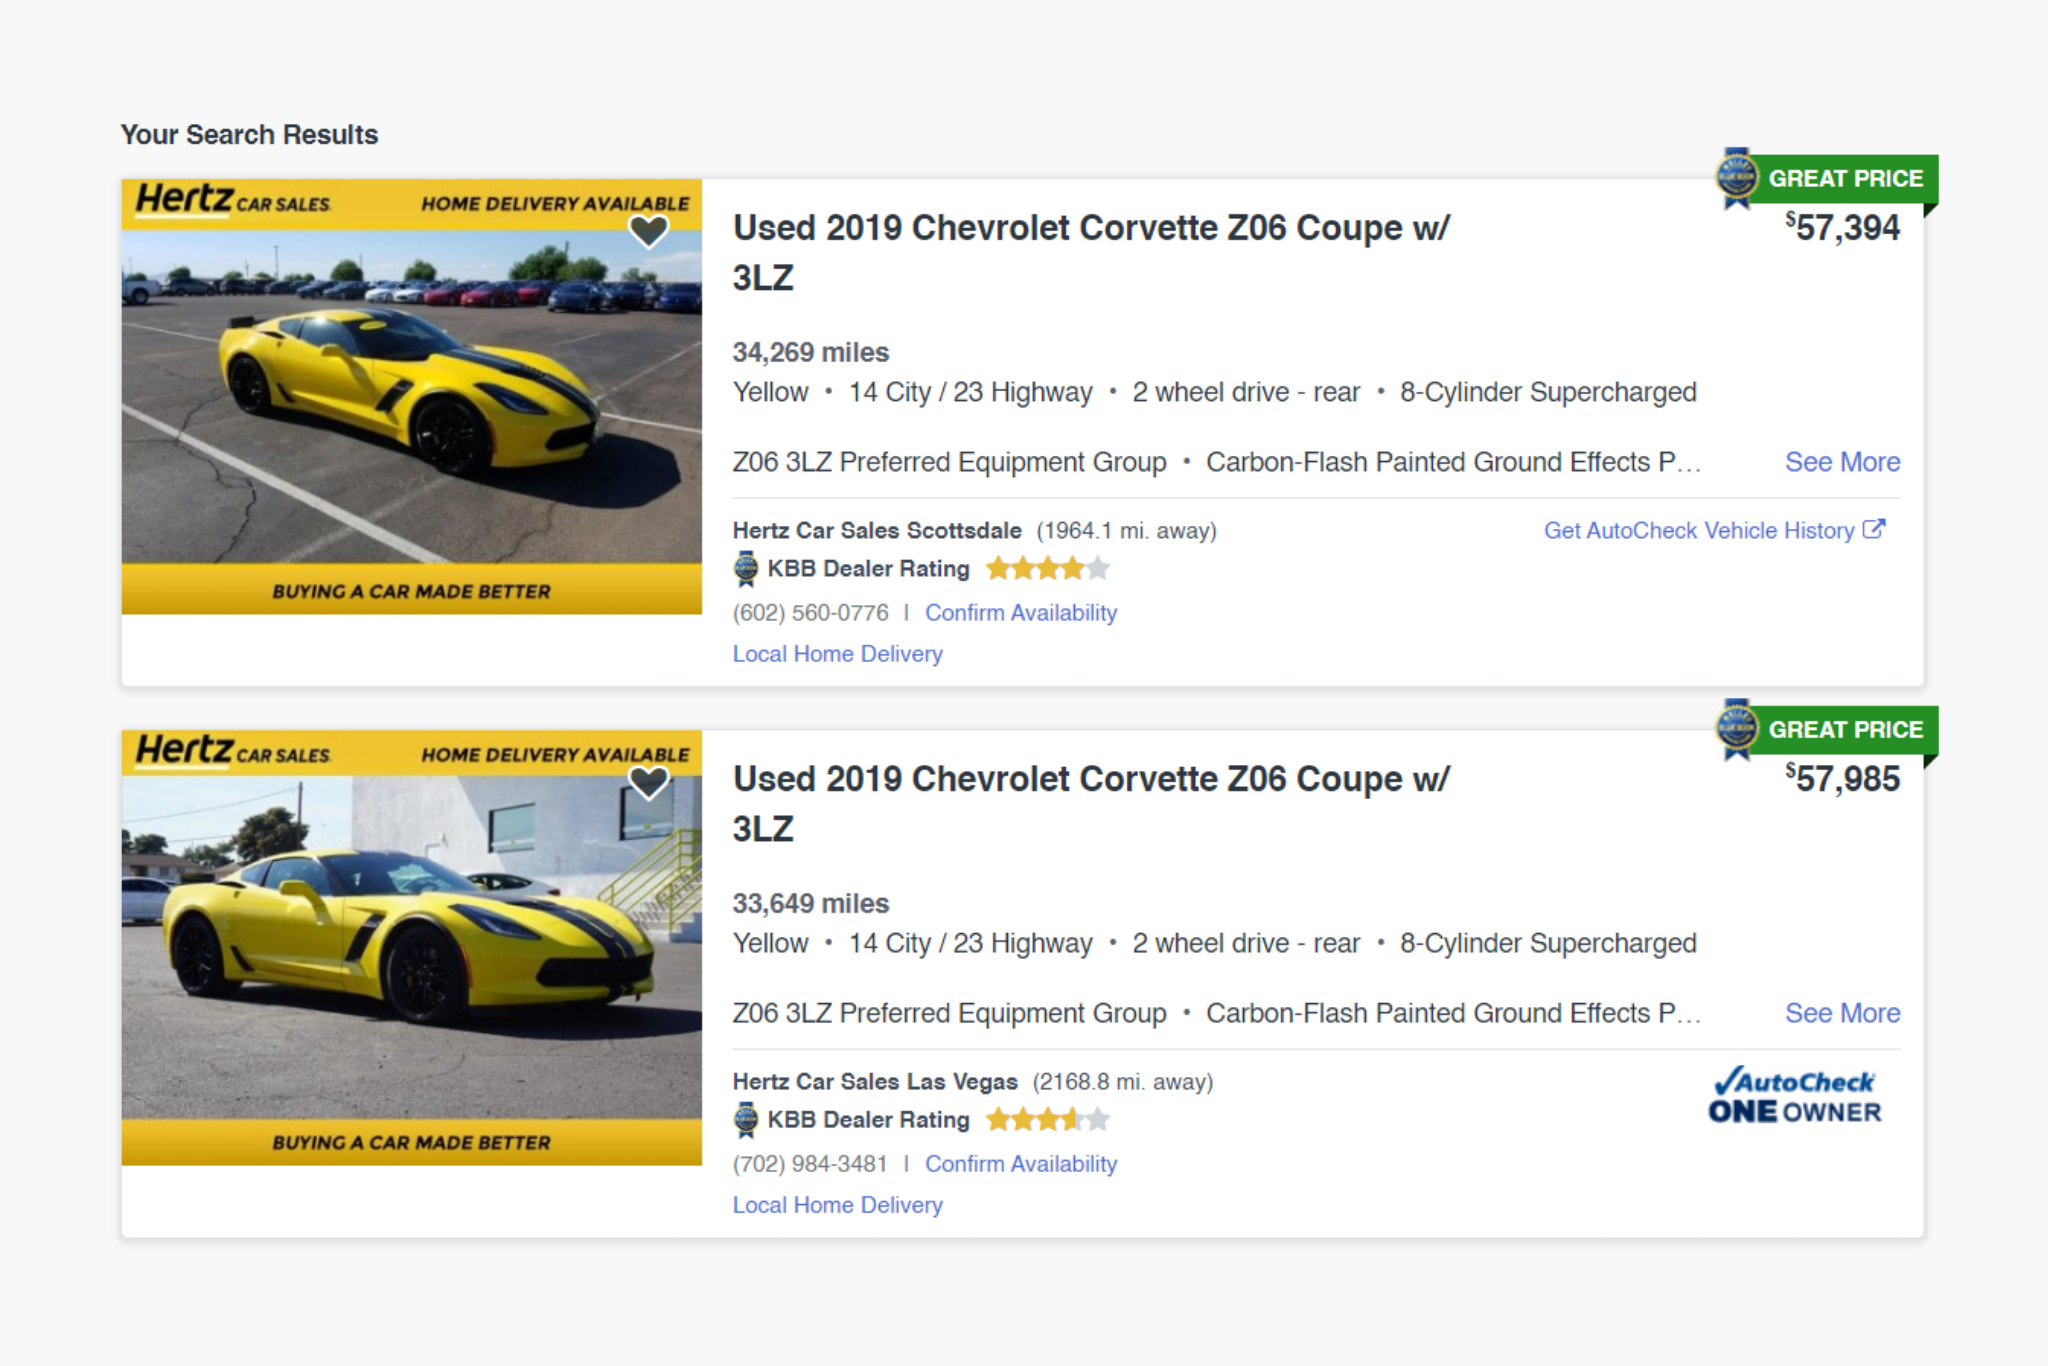Click the four-star rating for Hertz Scottsdale
Screen dimensions: 2048x1366
point(1047,569)
